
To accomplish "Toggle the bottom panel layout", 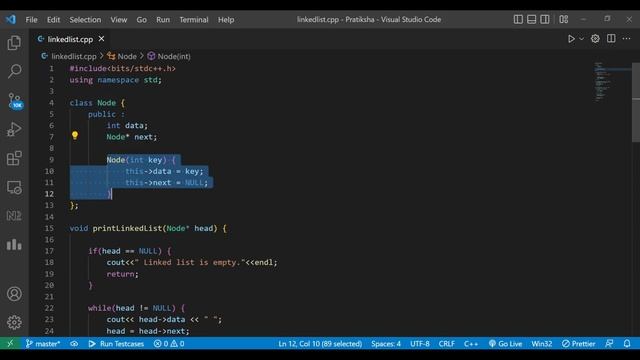I will coord(531,19).
